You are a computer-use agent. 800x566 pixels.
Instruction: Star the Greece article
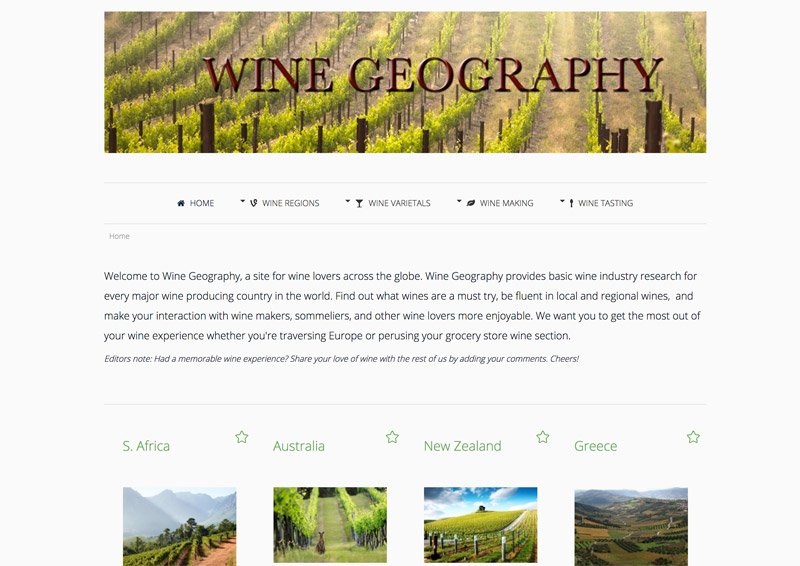coord(693,437)
